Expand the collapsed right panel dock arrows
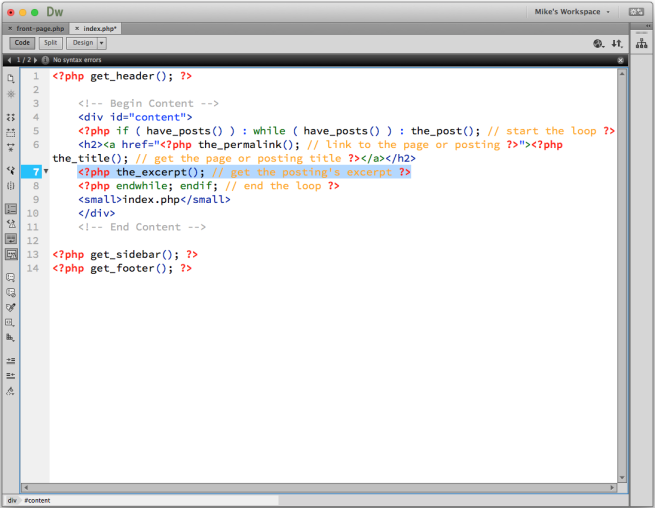Screen dimensions: 655x508 click(x=648, y=26)
